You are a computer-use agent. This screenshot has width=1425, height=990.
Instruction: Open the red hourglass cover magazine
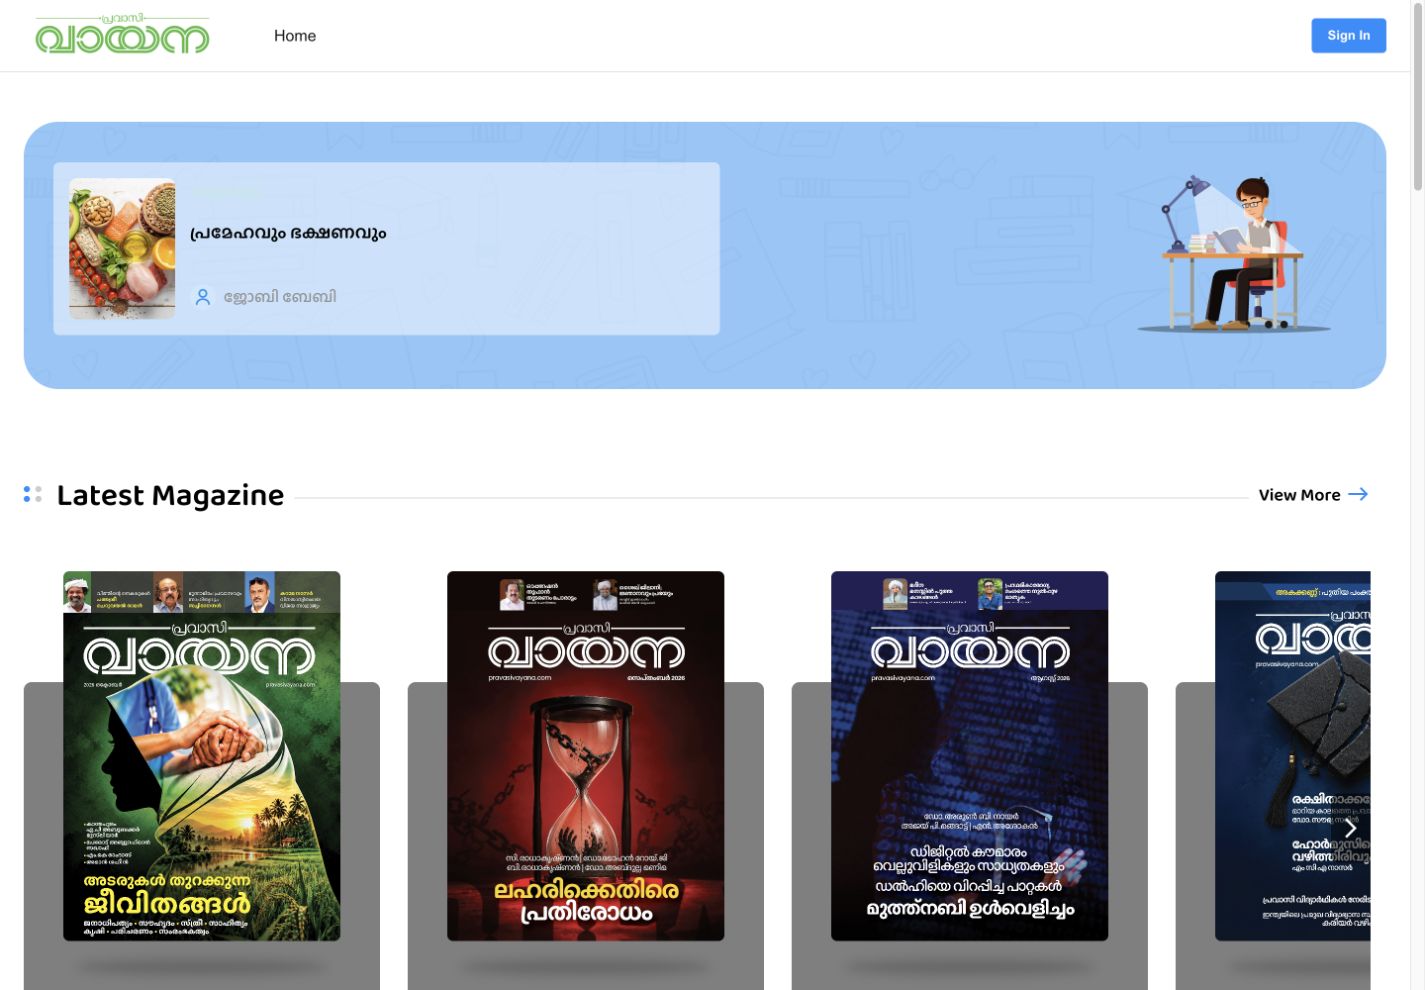(x=586, y=756)
